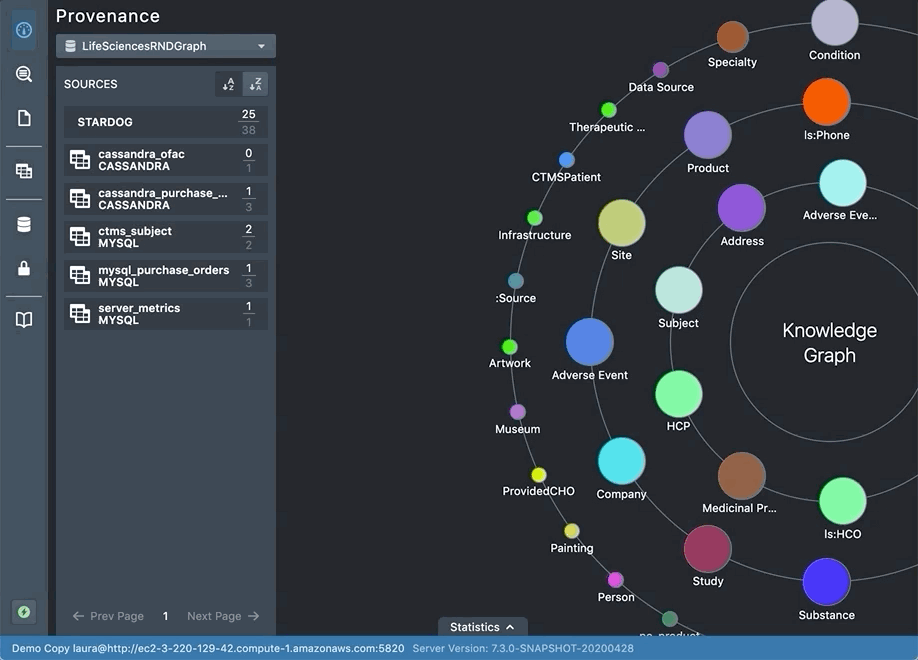Toggle ascending A-Z sort for sources
Image resolution: width=918 pixels, height=660 pixels.
pos(227,84)
